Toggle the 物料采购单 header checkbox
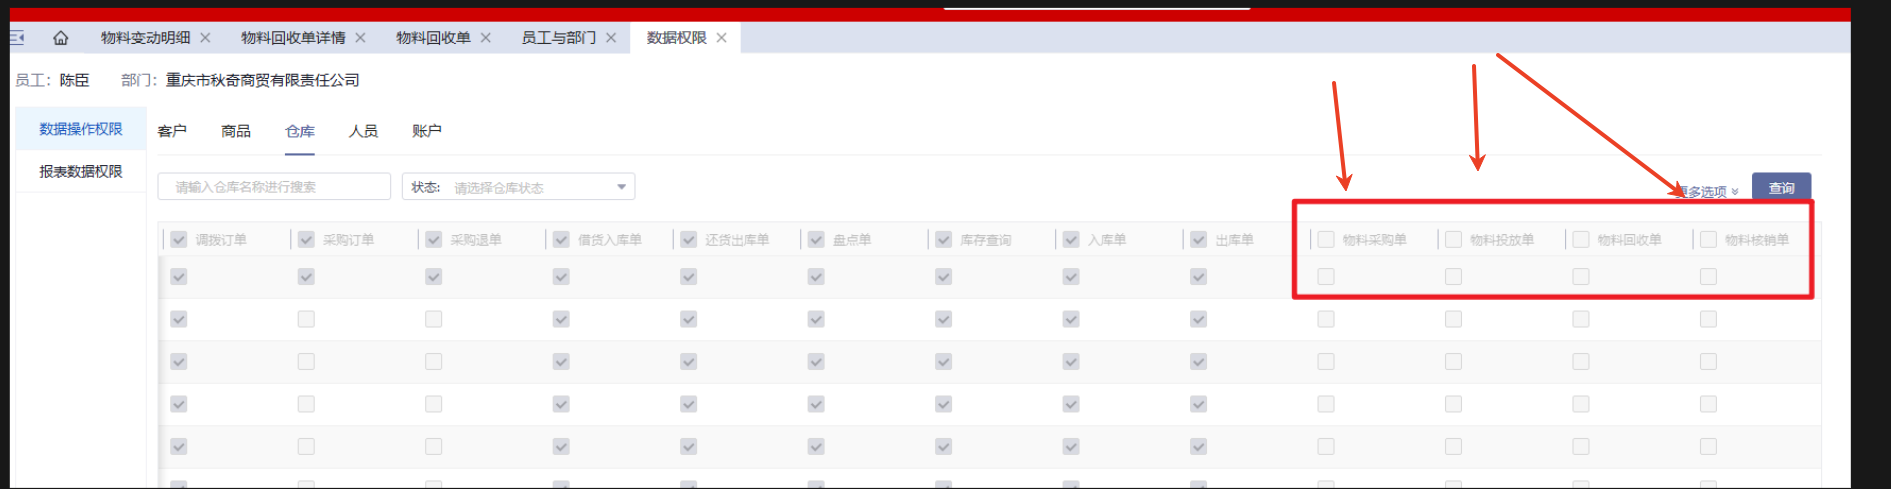Image resolution: width=1891 pixels, height=489 pixels. (x=1326, y=240)
